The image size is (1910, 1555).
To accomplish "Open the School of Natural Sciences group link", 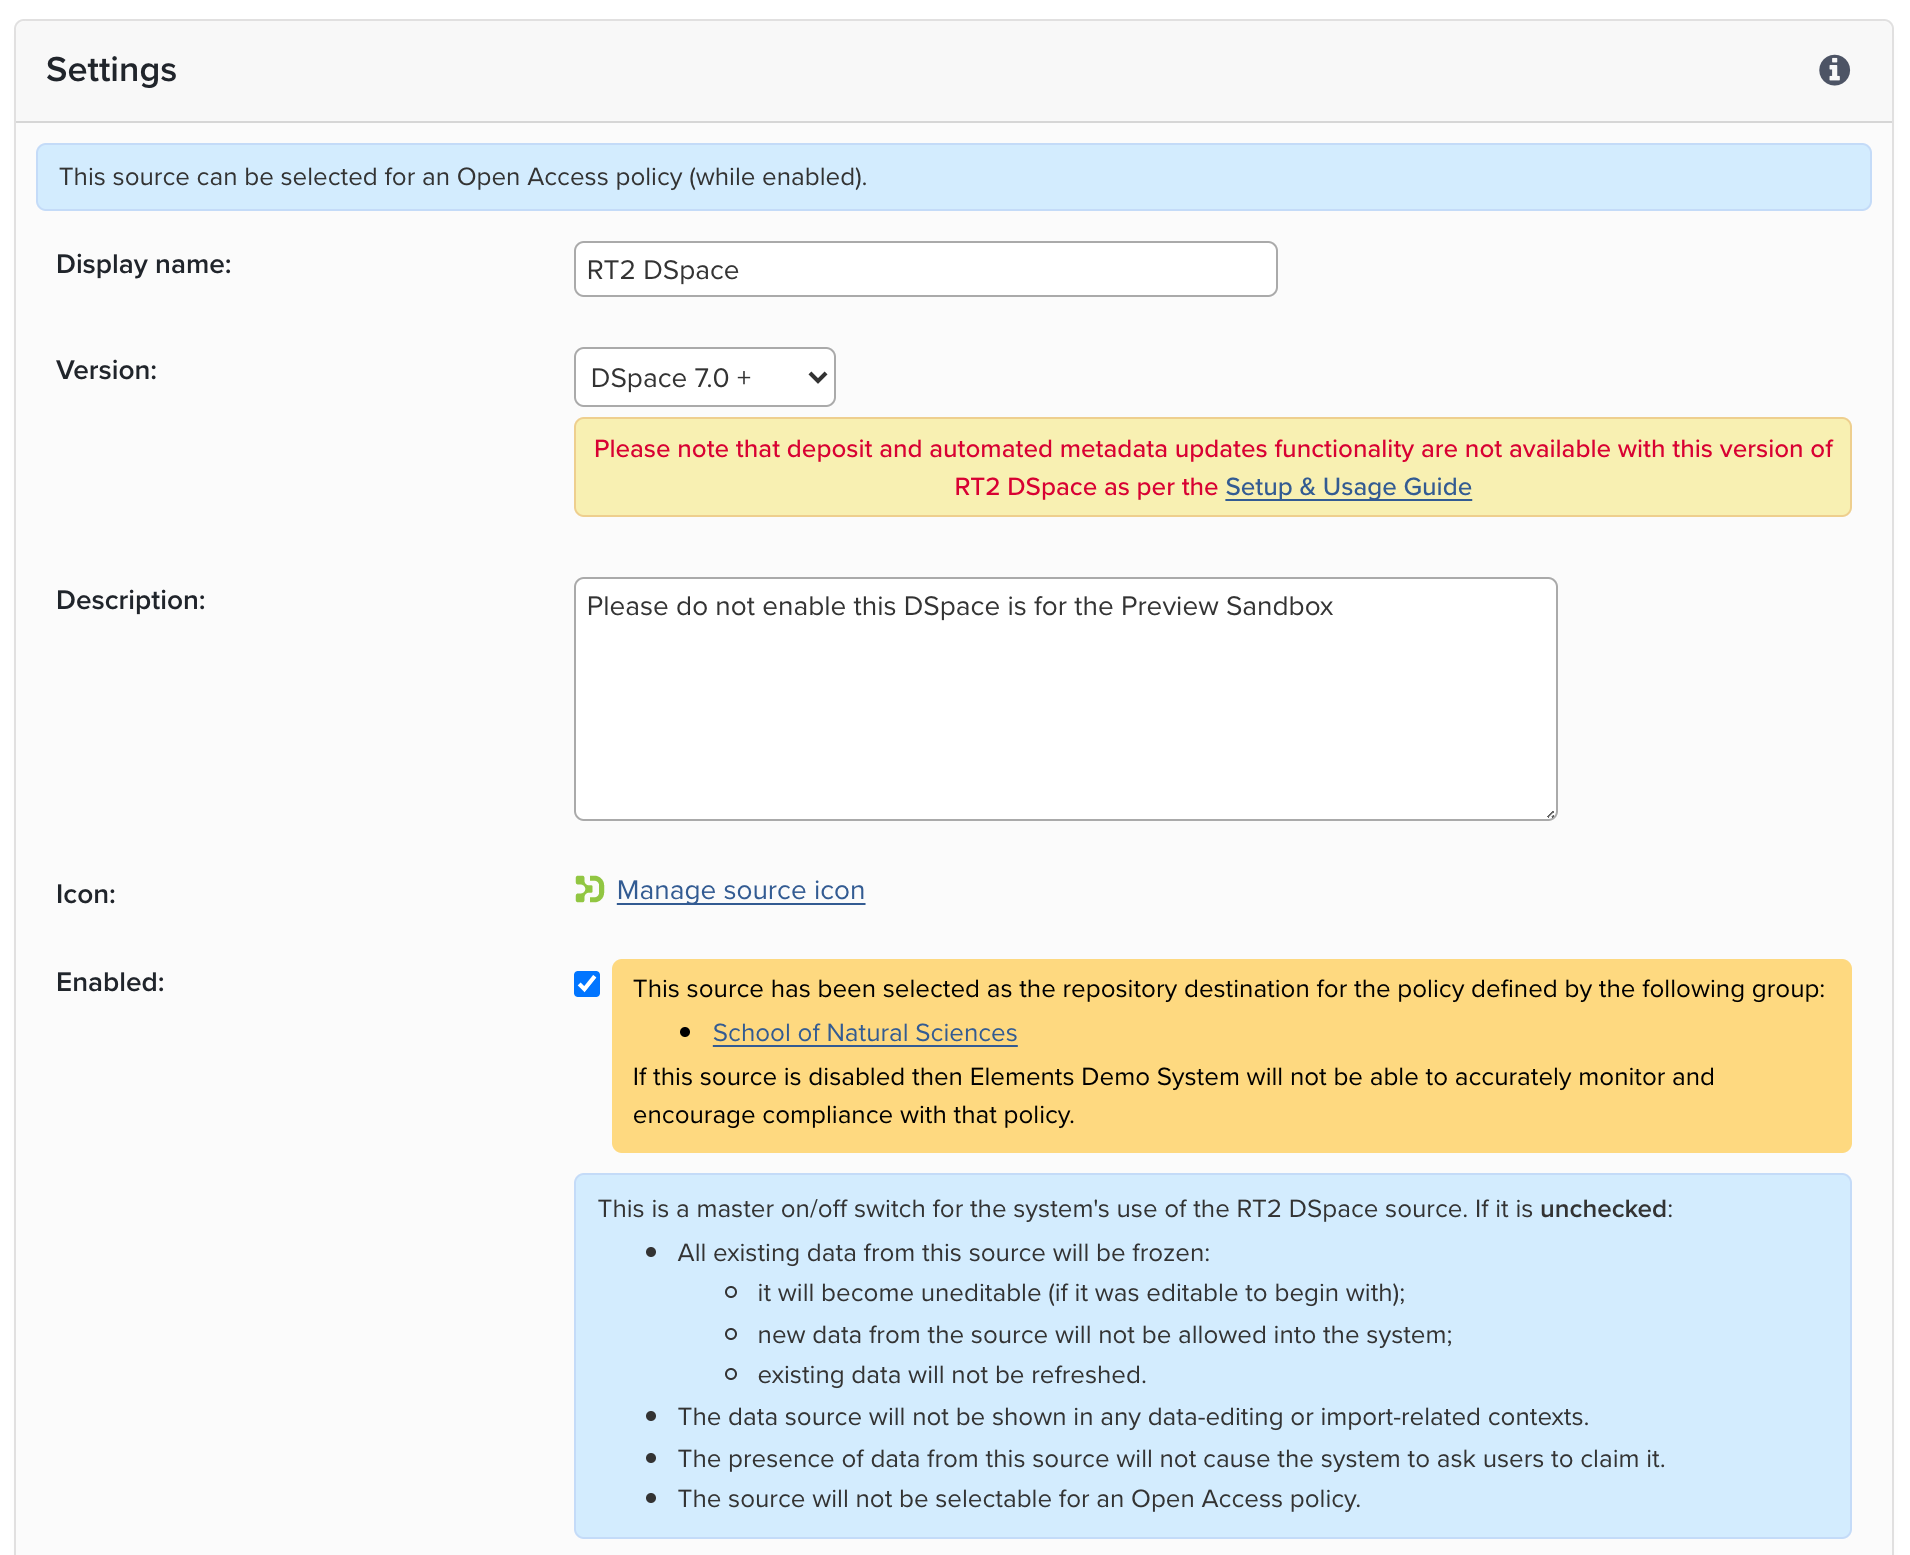I will tap(864, 1033).
